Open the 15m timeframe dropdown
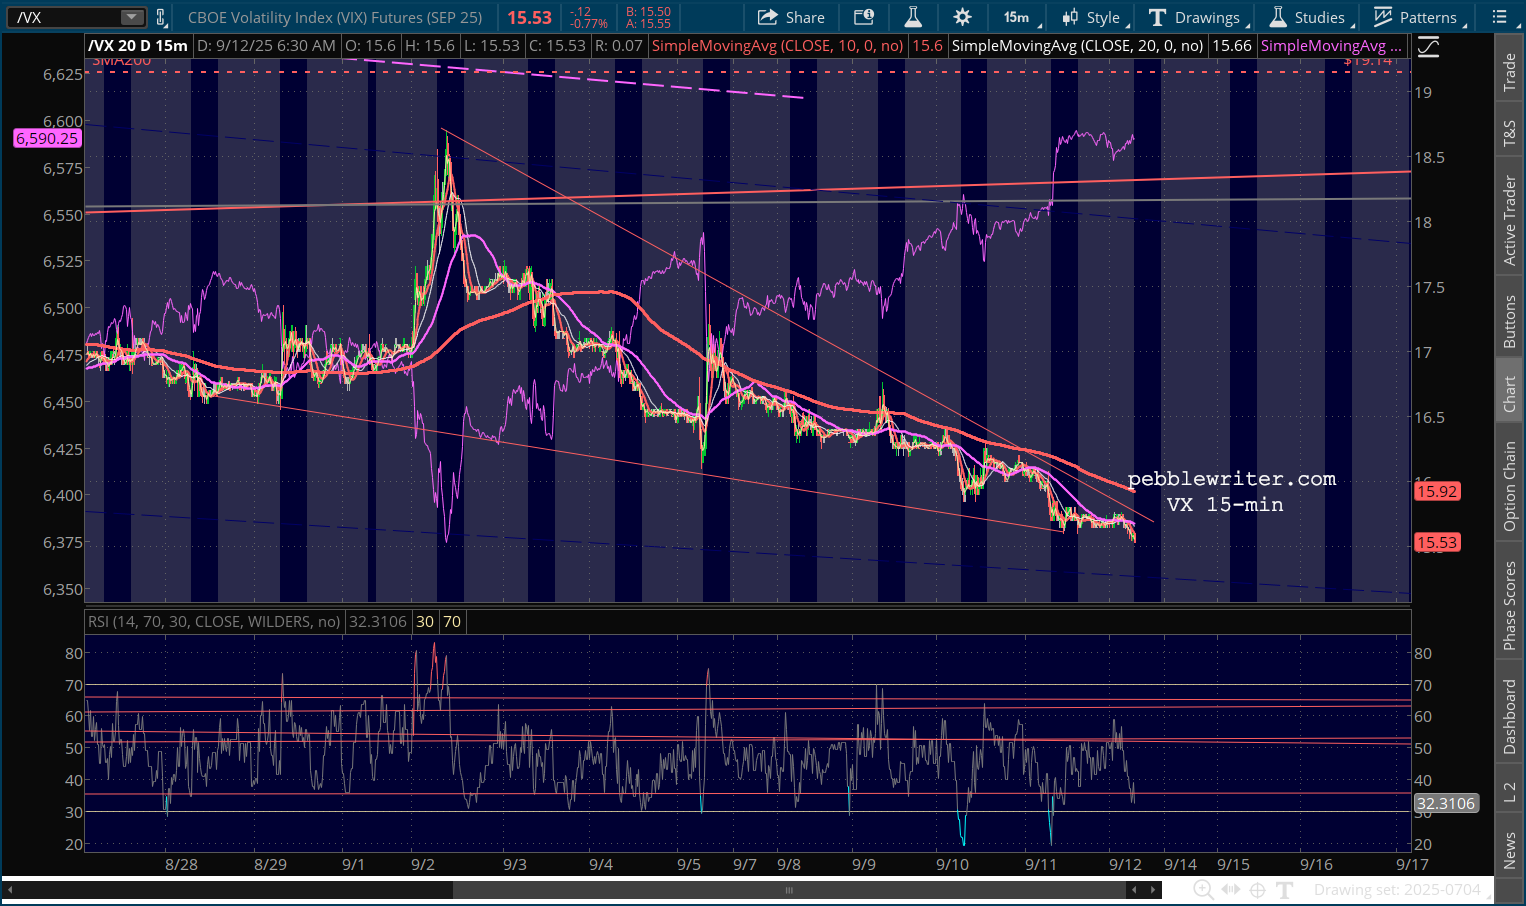 pyautogui.click(x=1018, y=17)
